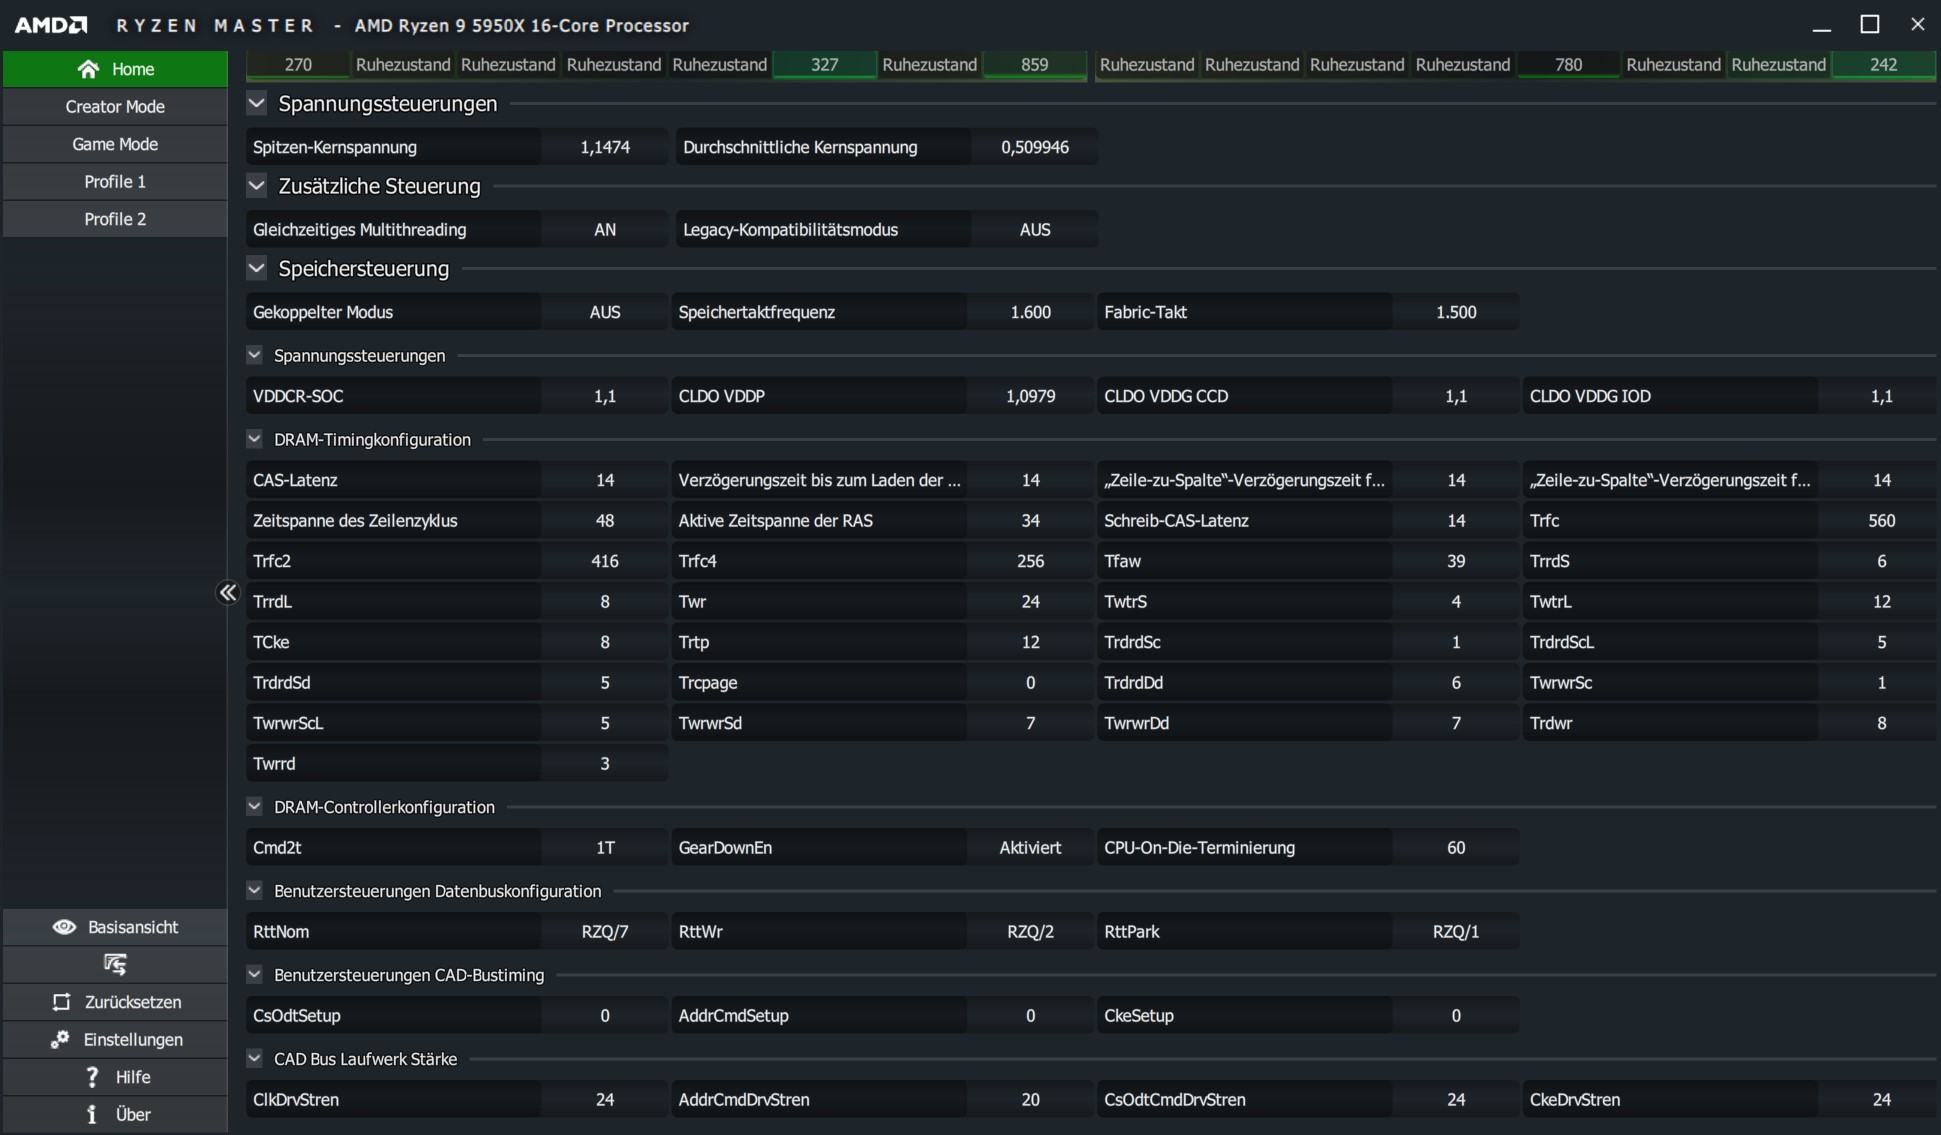Click CLDO VDDP value 1,0979
Viewport: 1941px width, 1135px height.
click(1030, 396)
